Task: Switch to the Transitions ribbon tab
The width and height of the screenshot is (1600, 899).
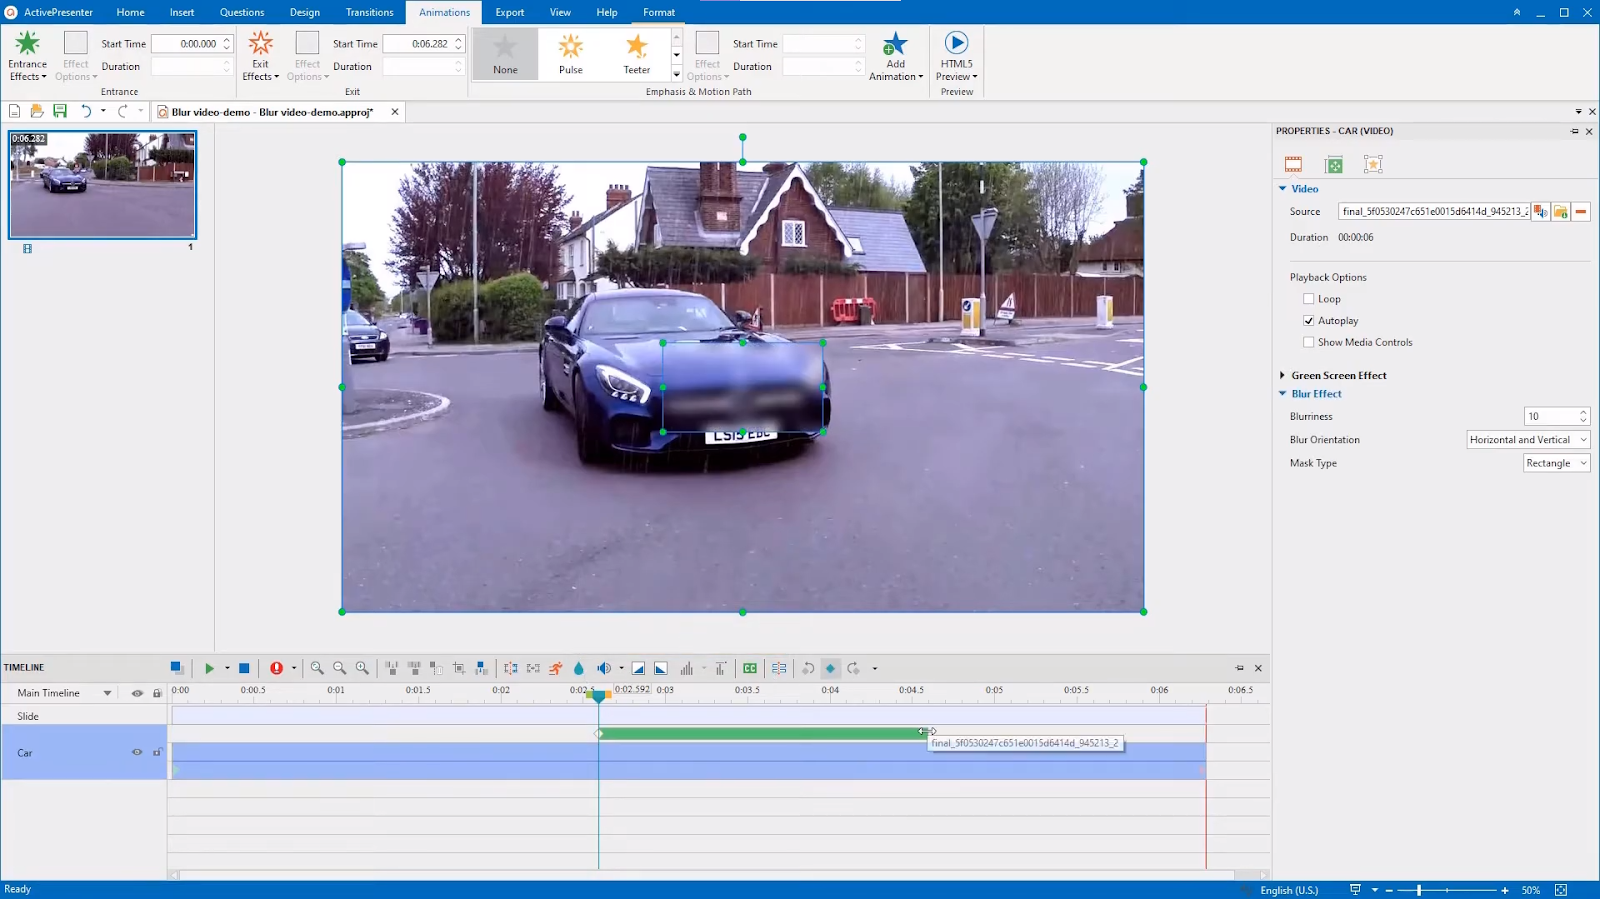Action: click(x=369, y=12)
